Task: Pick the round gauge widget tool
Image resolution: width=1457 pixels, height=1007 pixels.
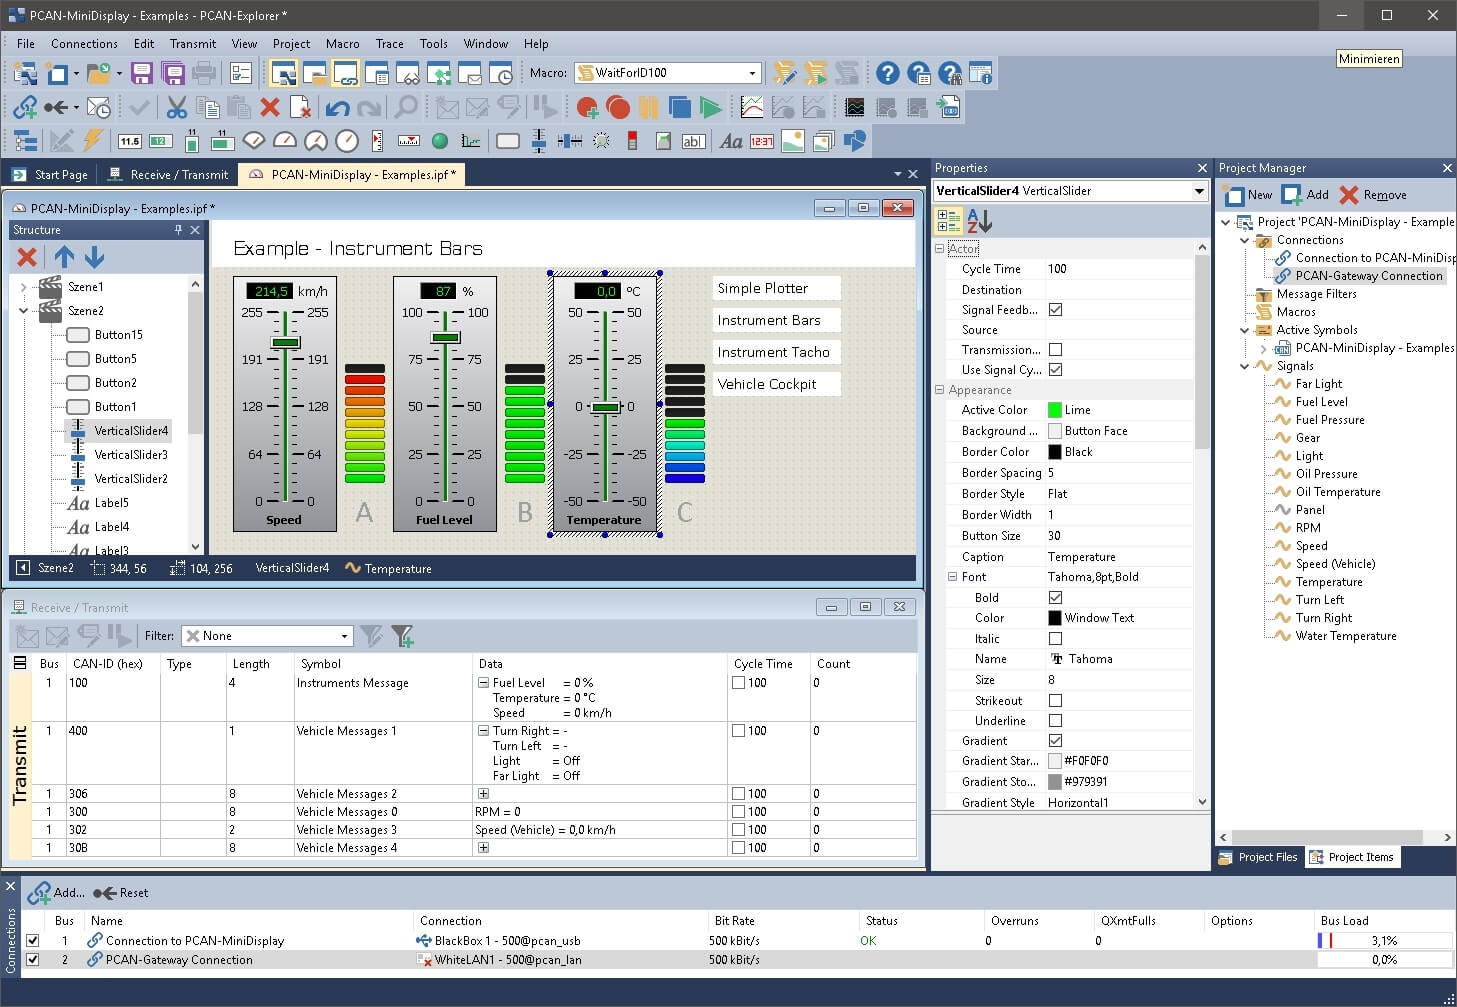Action: pyautogui.click(x=345, y=141)
